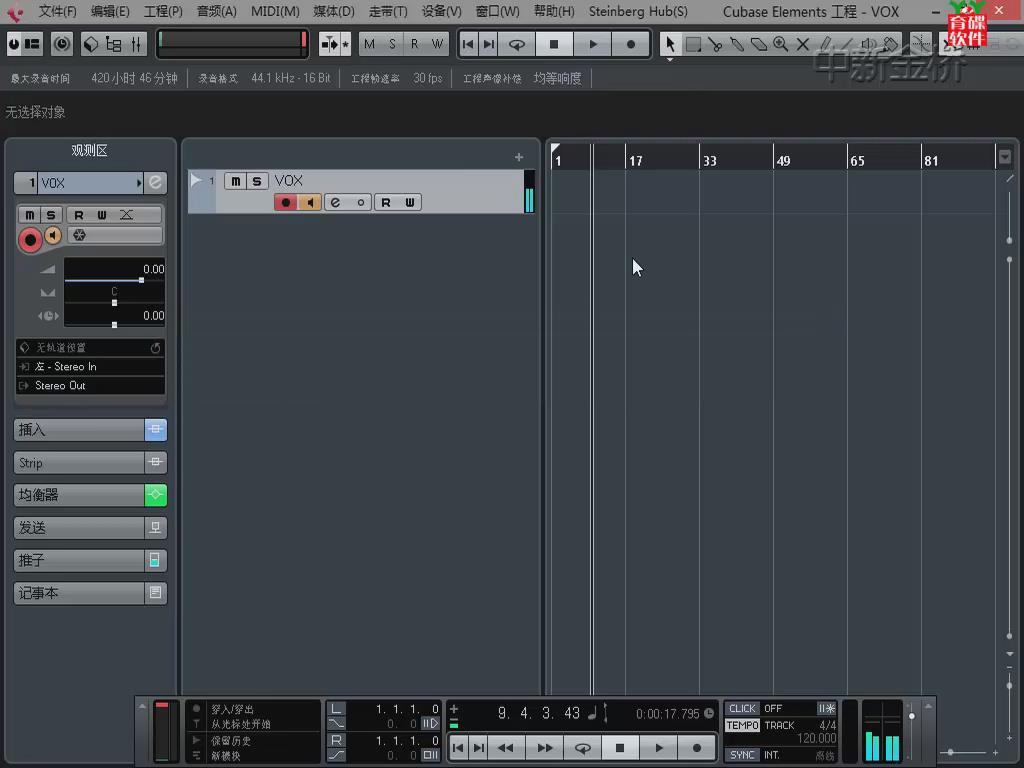The height and width of the screenshot is (768, 1024).
Task: Open the history clock icon in toolbar
Action: pos(62,44)
